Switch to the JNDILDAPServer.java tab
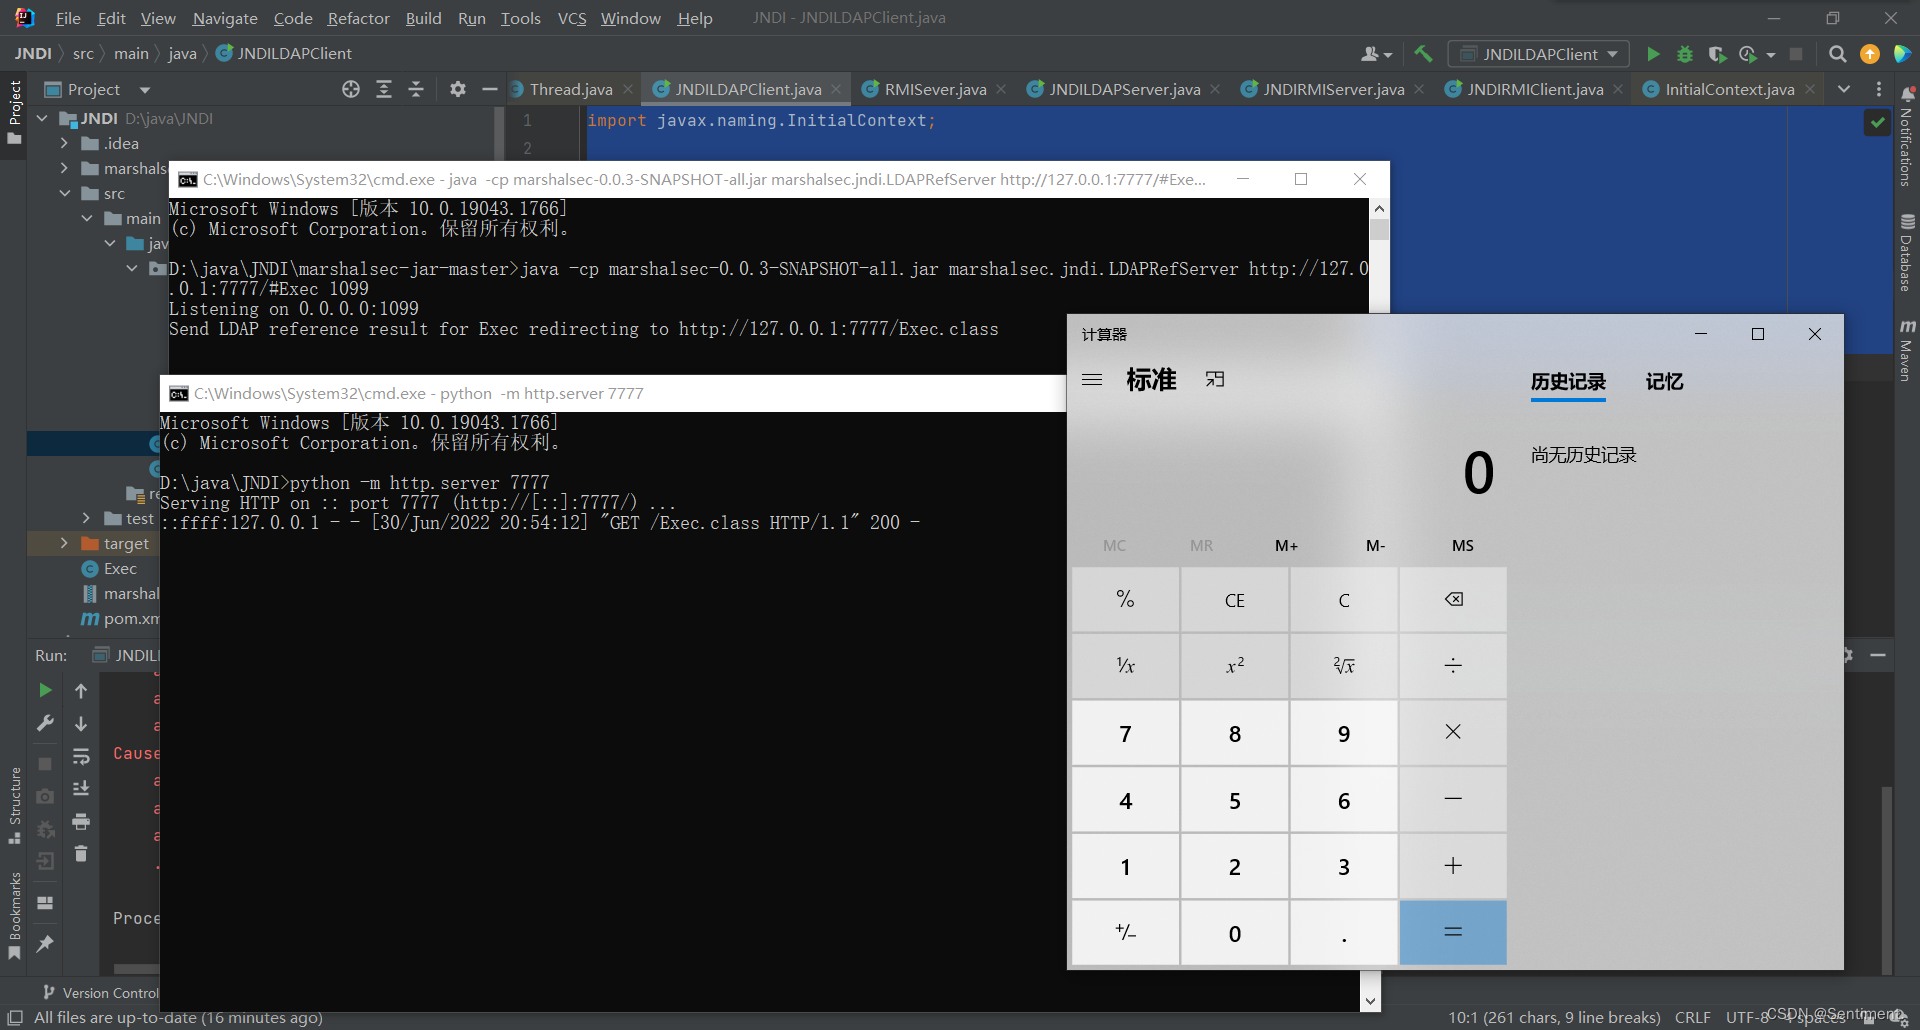The image size is (1920, 1030). (x=1124, y=89)
